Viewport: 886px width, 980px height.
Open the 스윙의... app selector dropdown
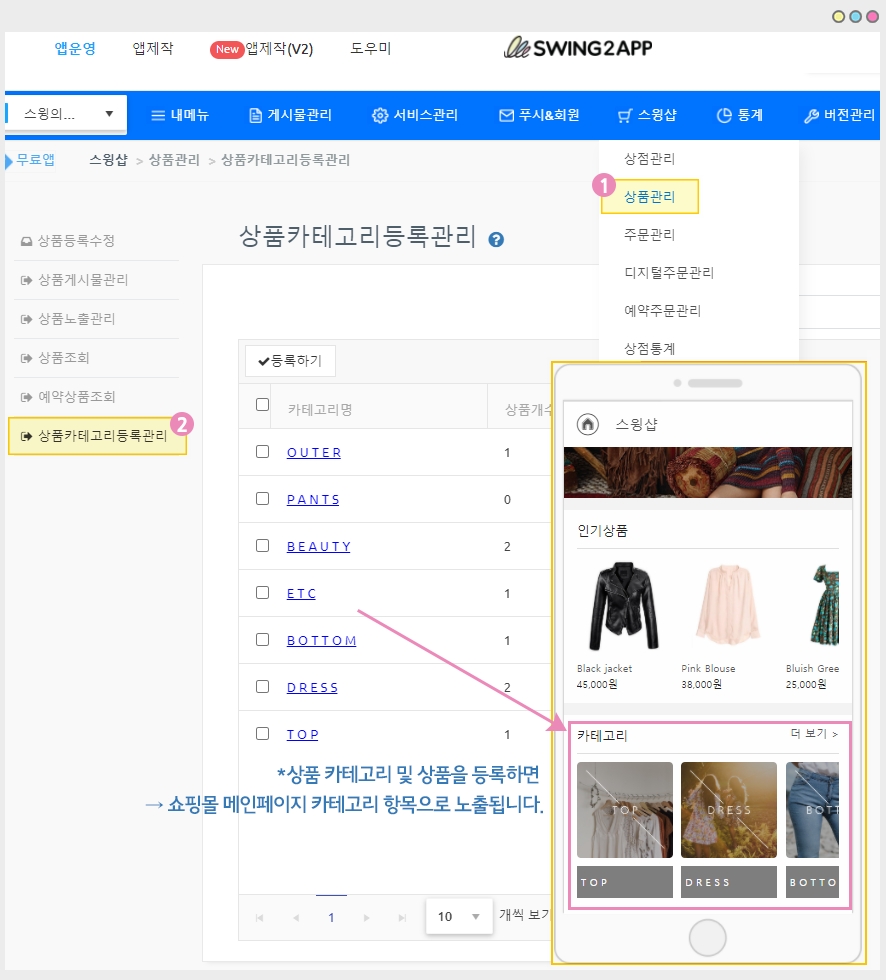coord(66,114)
